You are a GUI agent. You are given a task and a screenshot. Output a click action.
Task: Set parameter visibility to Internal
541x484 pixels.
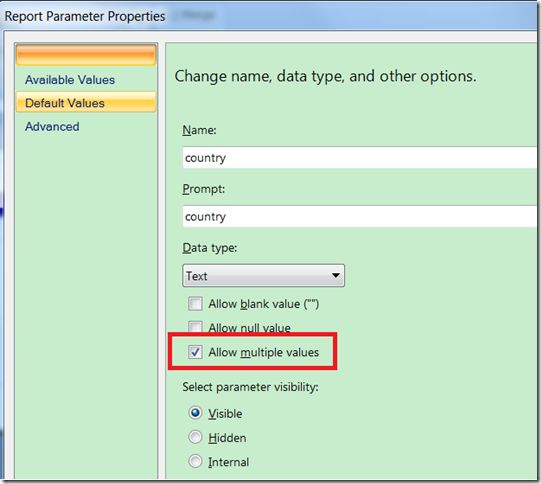[x=195, y=461]
